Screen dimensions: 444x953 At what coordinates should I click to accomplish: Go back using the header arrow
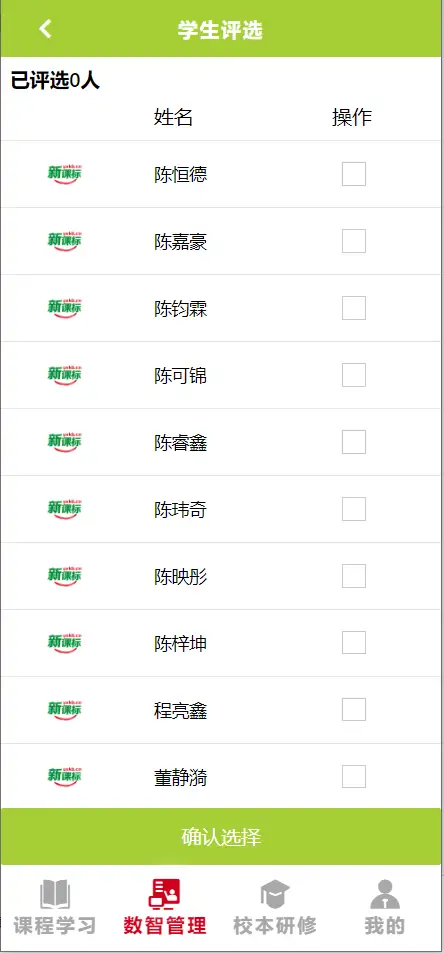point(46,29)
